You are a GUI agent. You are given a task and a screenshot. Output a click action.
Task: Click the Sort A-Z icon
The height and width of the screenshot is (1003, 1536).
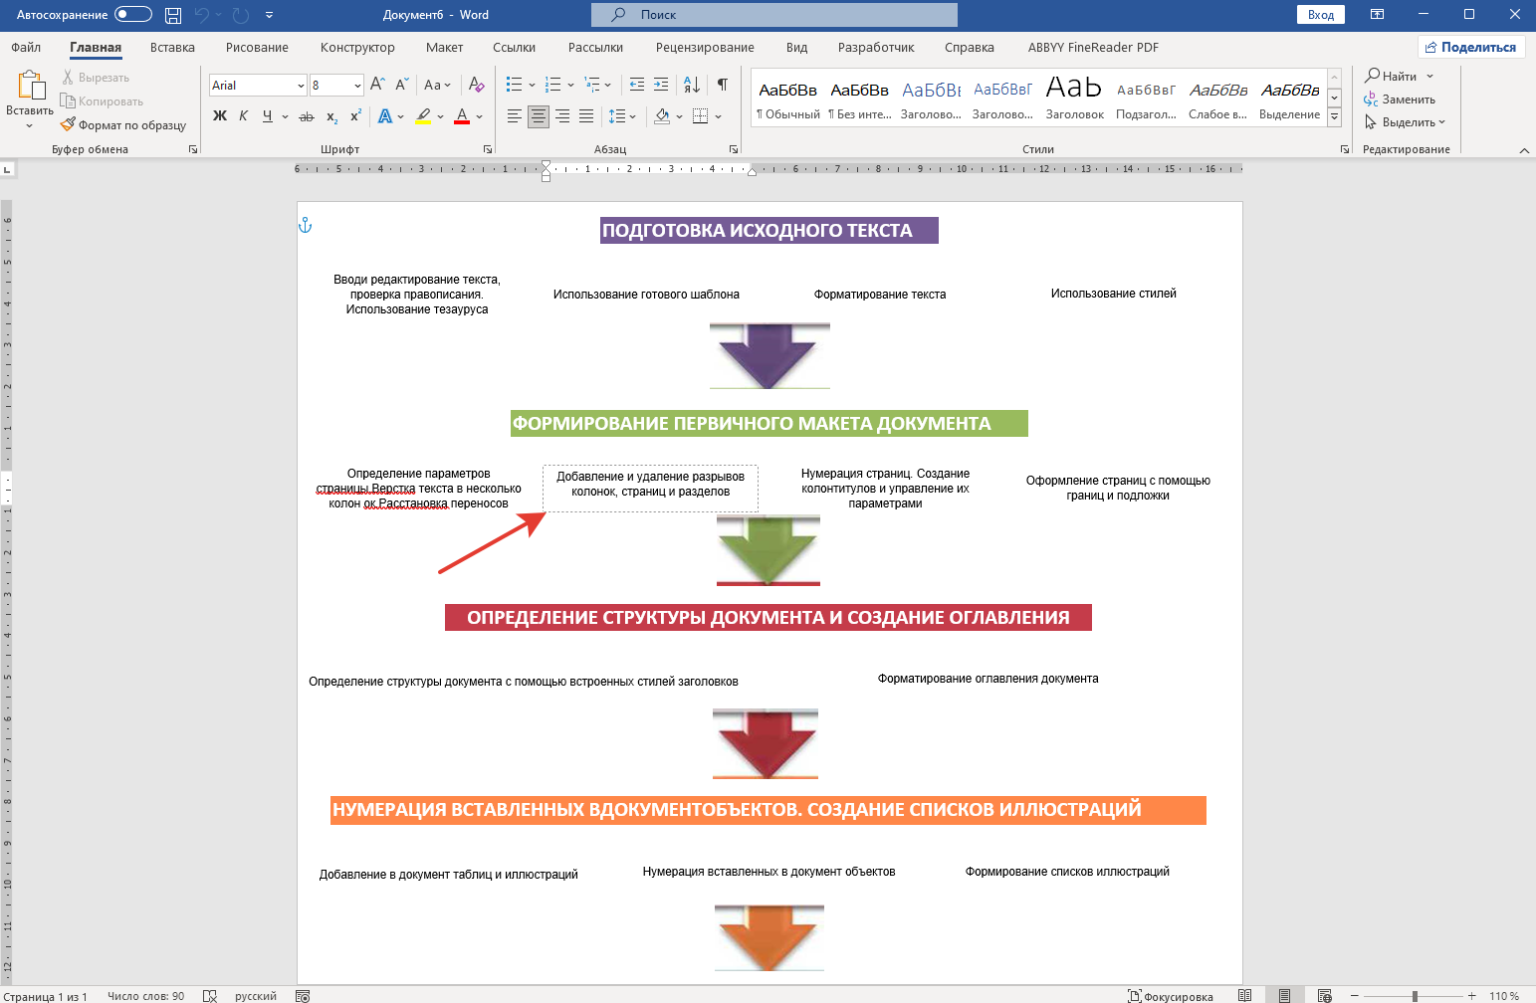point(691,85)
